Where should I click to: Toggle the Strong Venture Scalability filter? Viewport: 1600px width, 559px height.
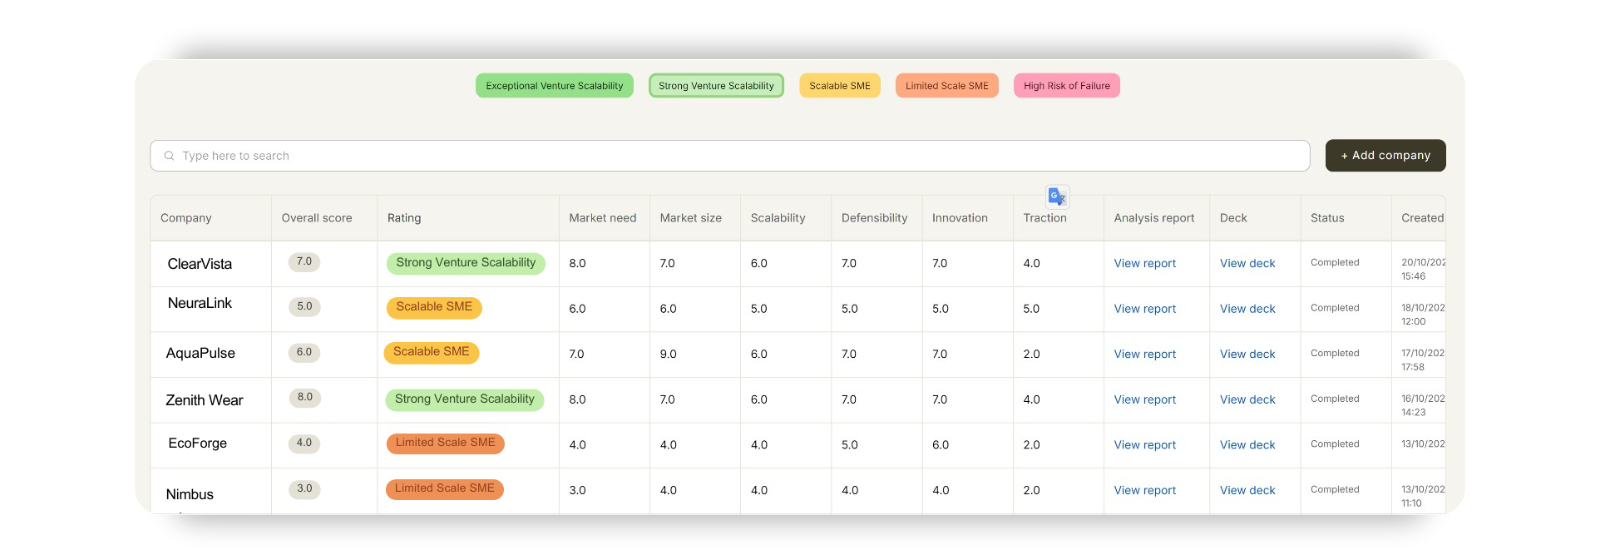(x=716, y=86)
